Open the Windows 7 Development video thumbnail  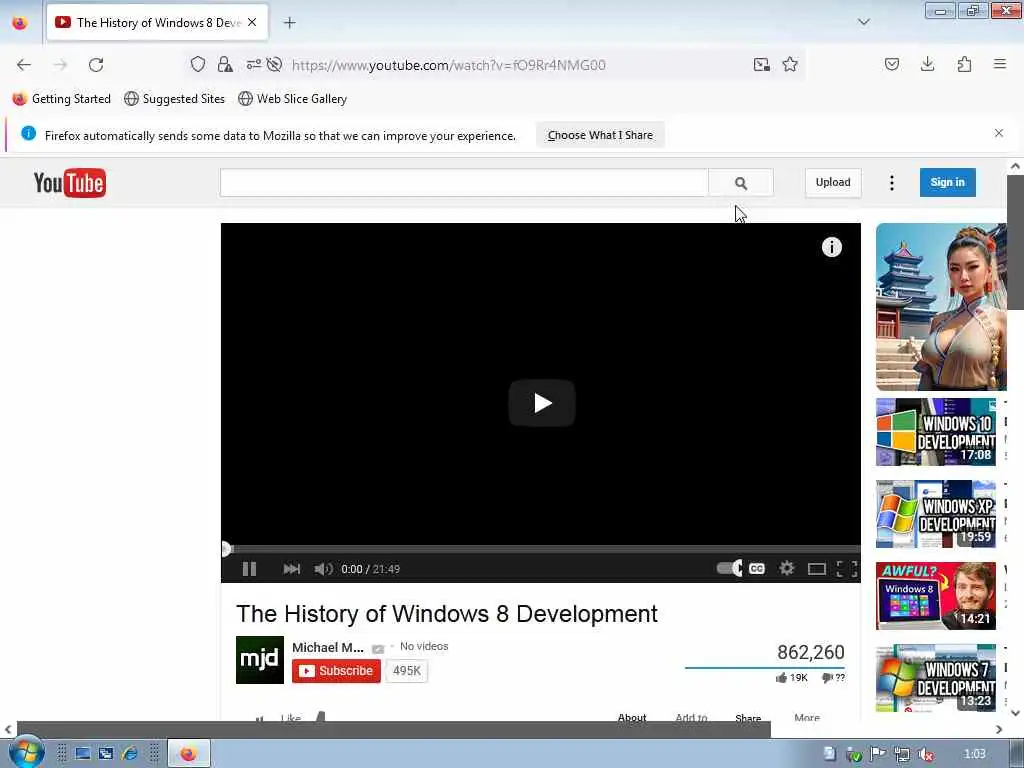[x=936, y=678]
